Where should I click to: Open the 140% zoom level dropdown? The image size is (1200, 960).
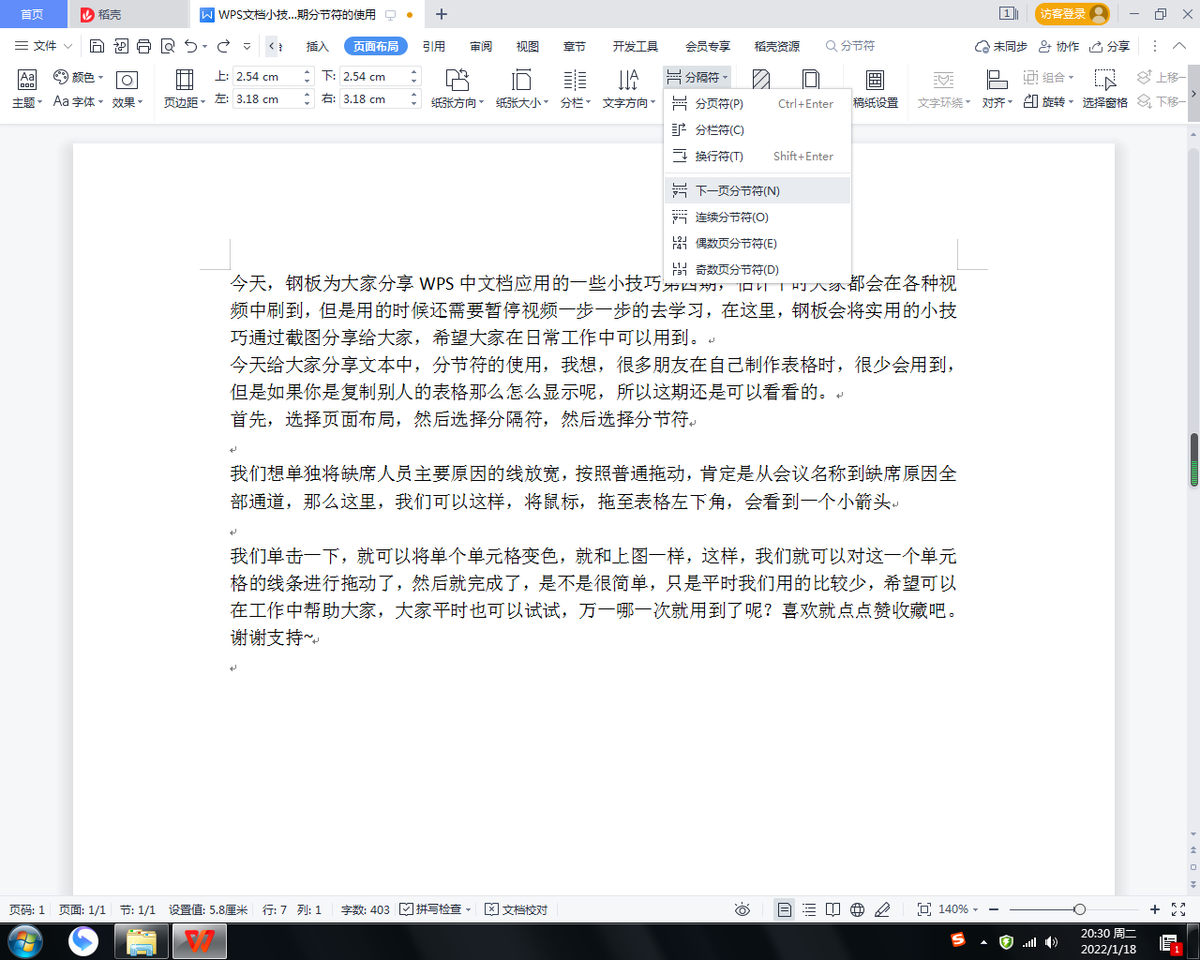pos(958,909)
